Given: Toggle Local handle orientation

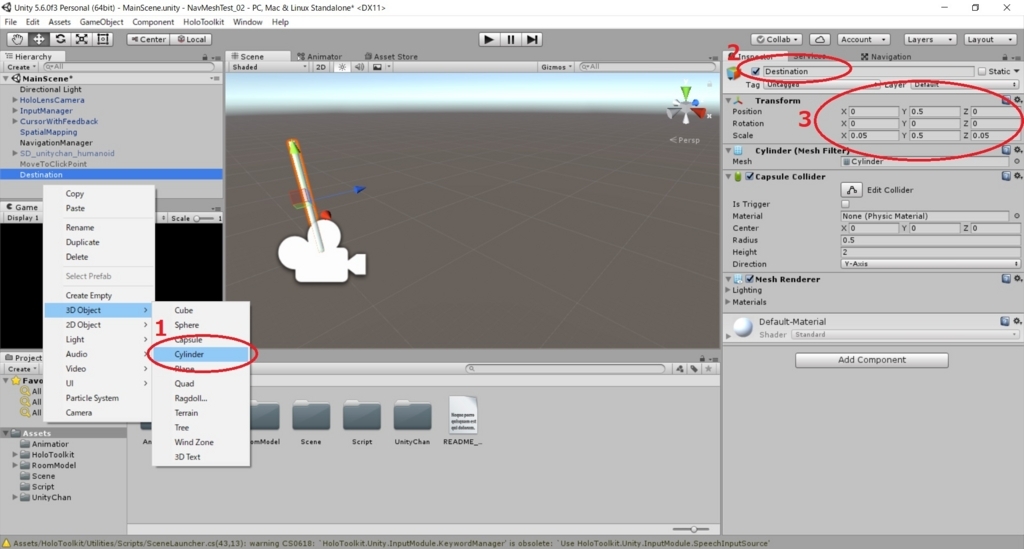Looking at the screenshot, I should point(191,39).
